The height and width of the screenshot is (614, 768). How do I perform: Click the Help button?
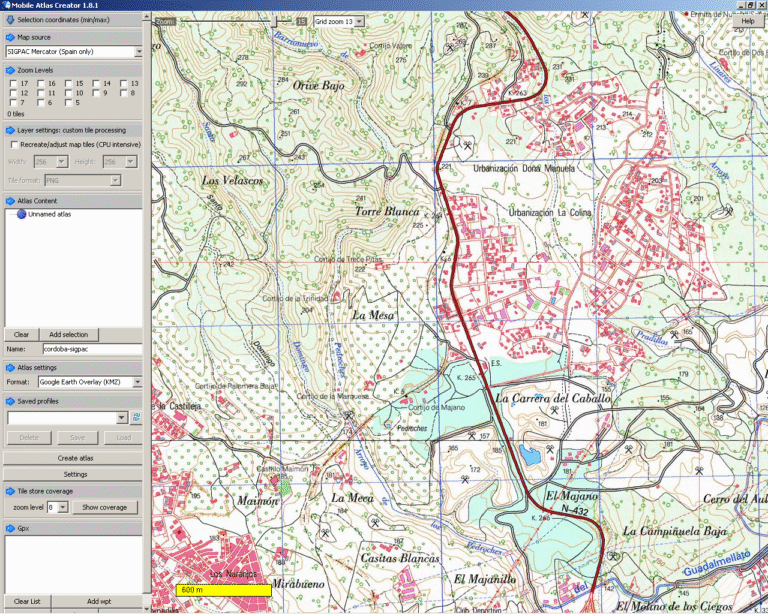click(747, 20)
